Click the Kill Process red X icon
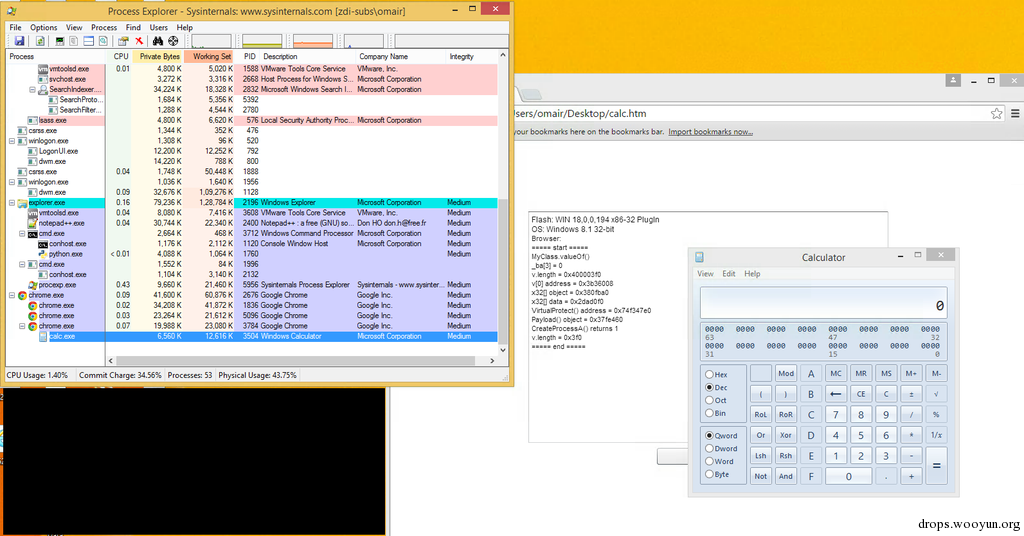 tap(139, 40)
